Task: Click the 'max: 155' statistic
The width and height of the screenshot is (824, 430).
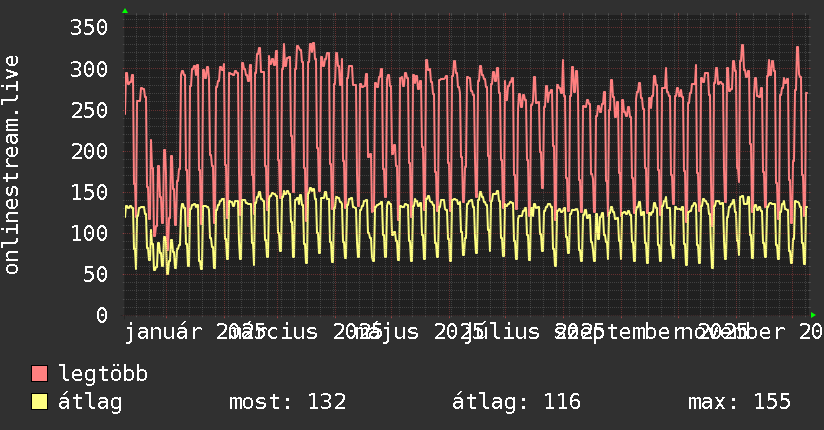Action: point(739,402)
